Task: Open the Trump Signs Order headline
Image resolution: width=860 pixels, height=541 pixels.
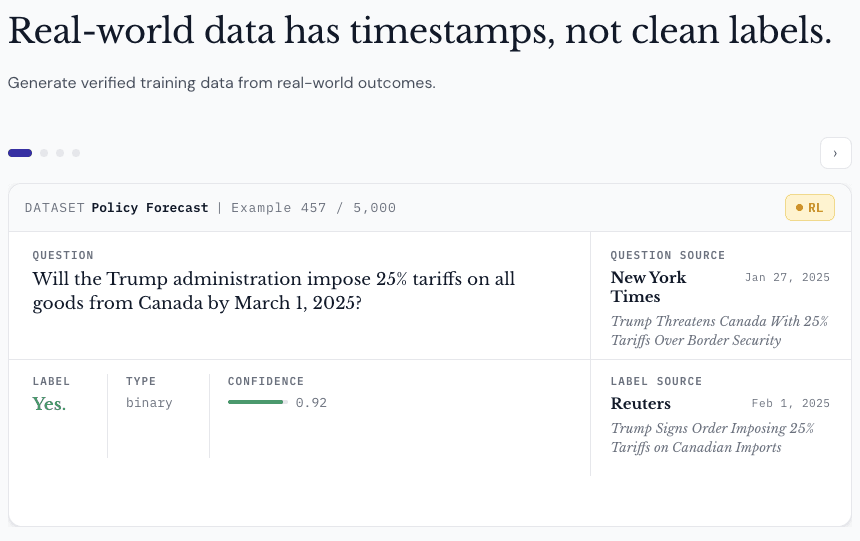Action: pyautogui.click(x=712, y=438)
